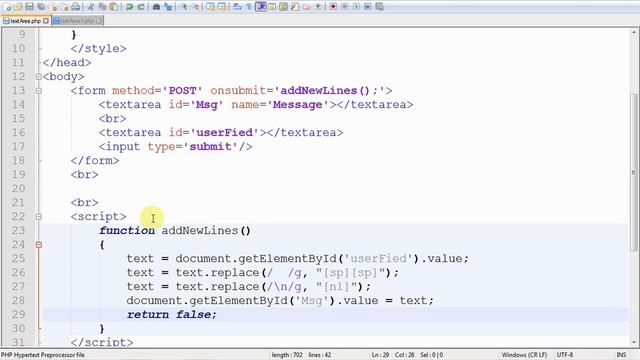Click the Stop Recording macro icon
The width and height of the screenshot is (640, 360).
(345, 7)
